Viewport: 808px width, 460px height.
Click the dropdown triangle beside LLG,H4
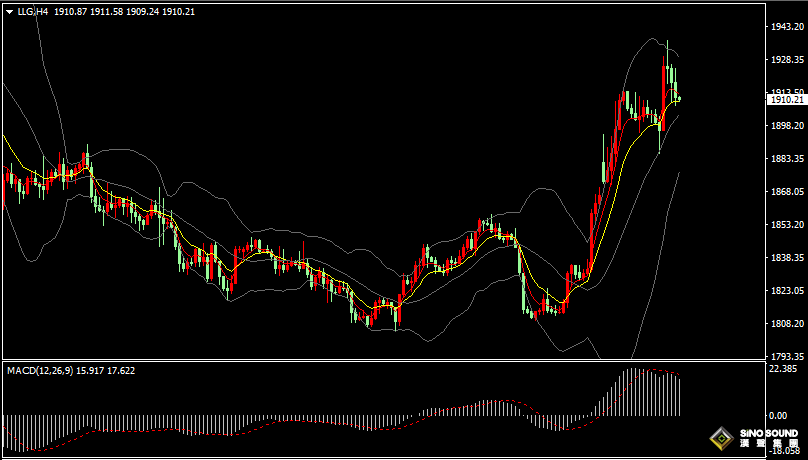(x=9, y=12)
